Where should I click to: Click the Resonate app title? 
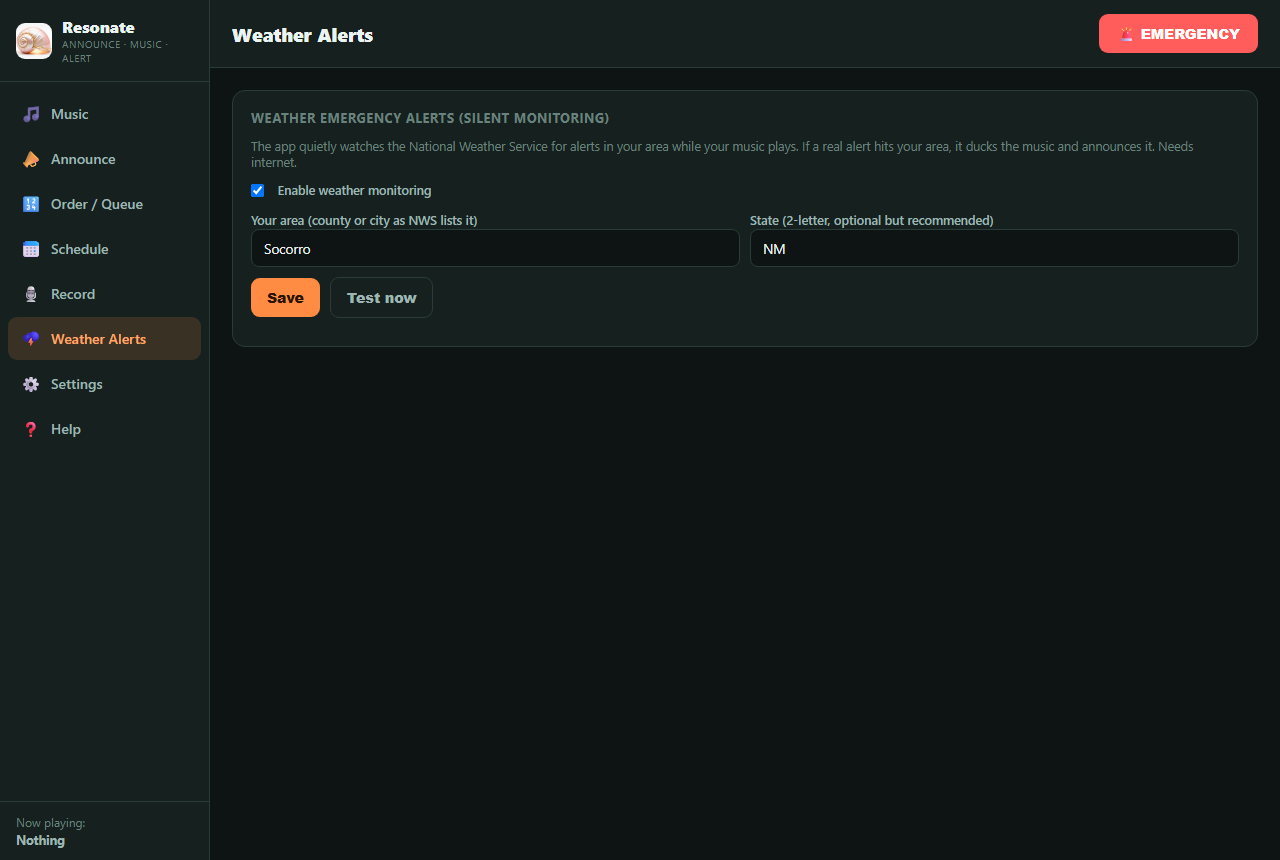(98, 27)
